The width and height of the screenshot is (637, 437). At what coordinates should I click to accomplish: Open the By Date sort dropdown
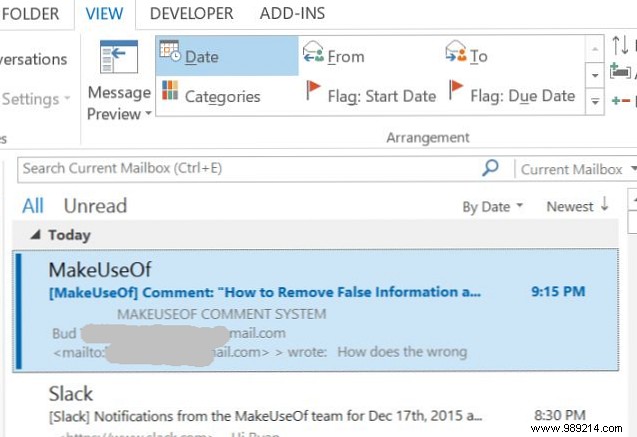(492, 207)
